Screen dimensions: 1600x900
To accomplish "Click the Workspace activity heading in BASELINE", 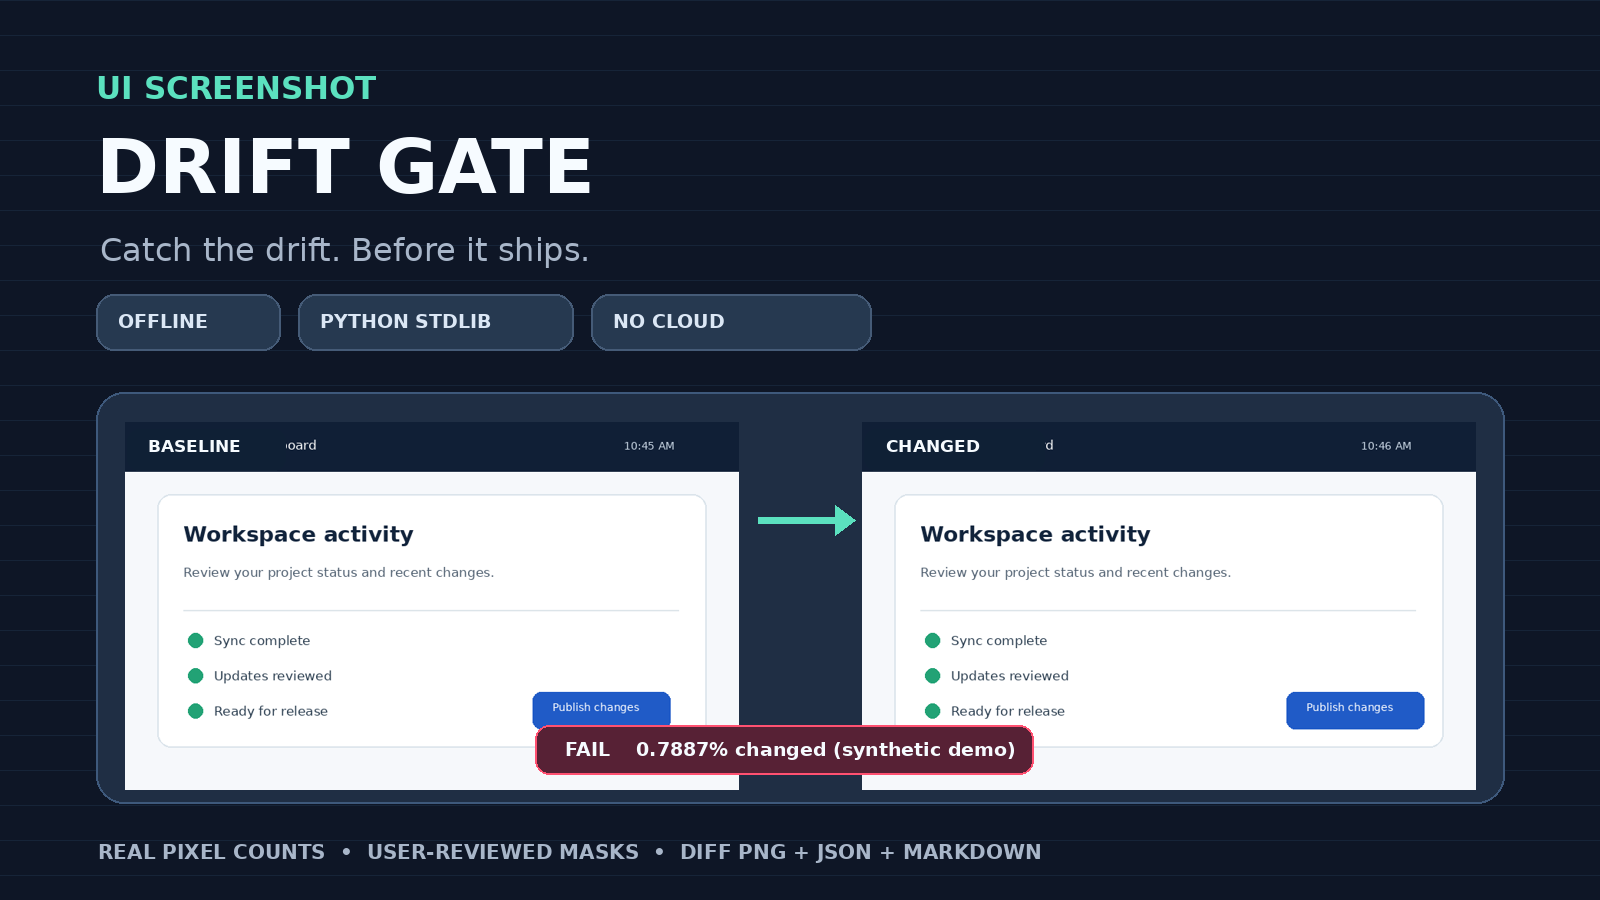I will [298, 534].
